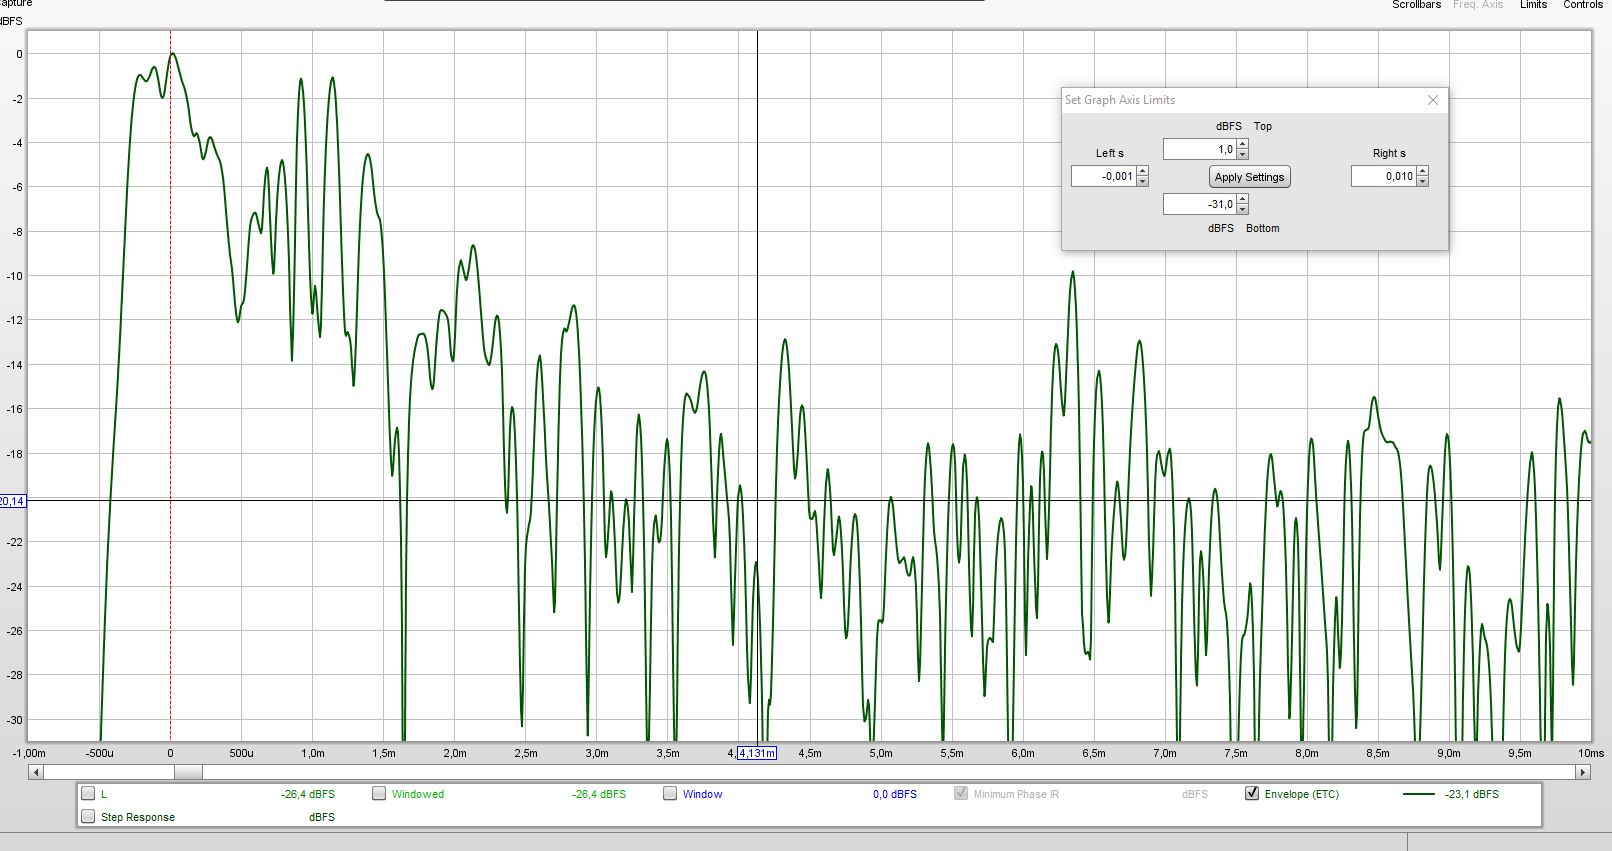Click the dBFS Top value field
The image size is (1612, 851).
point(1199,149)
